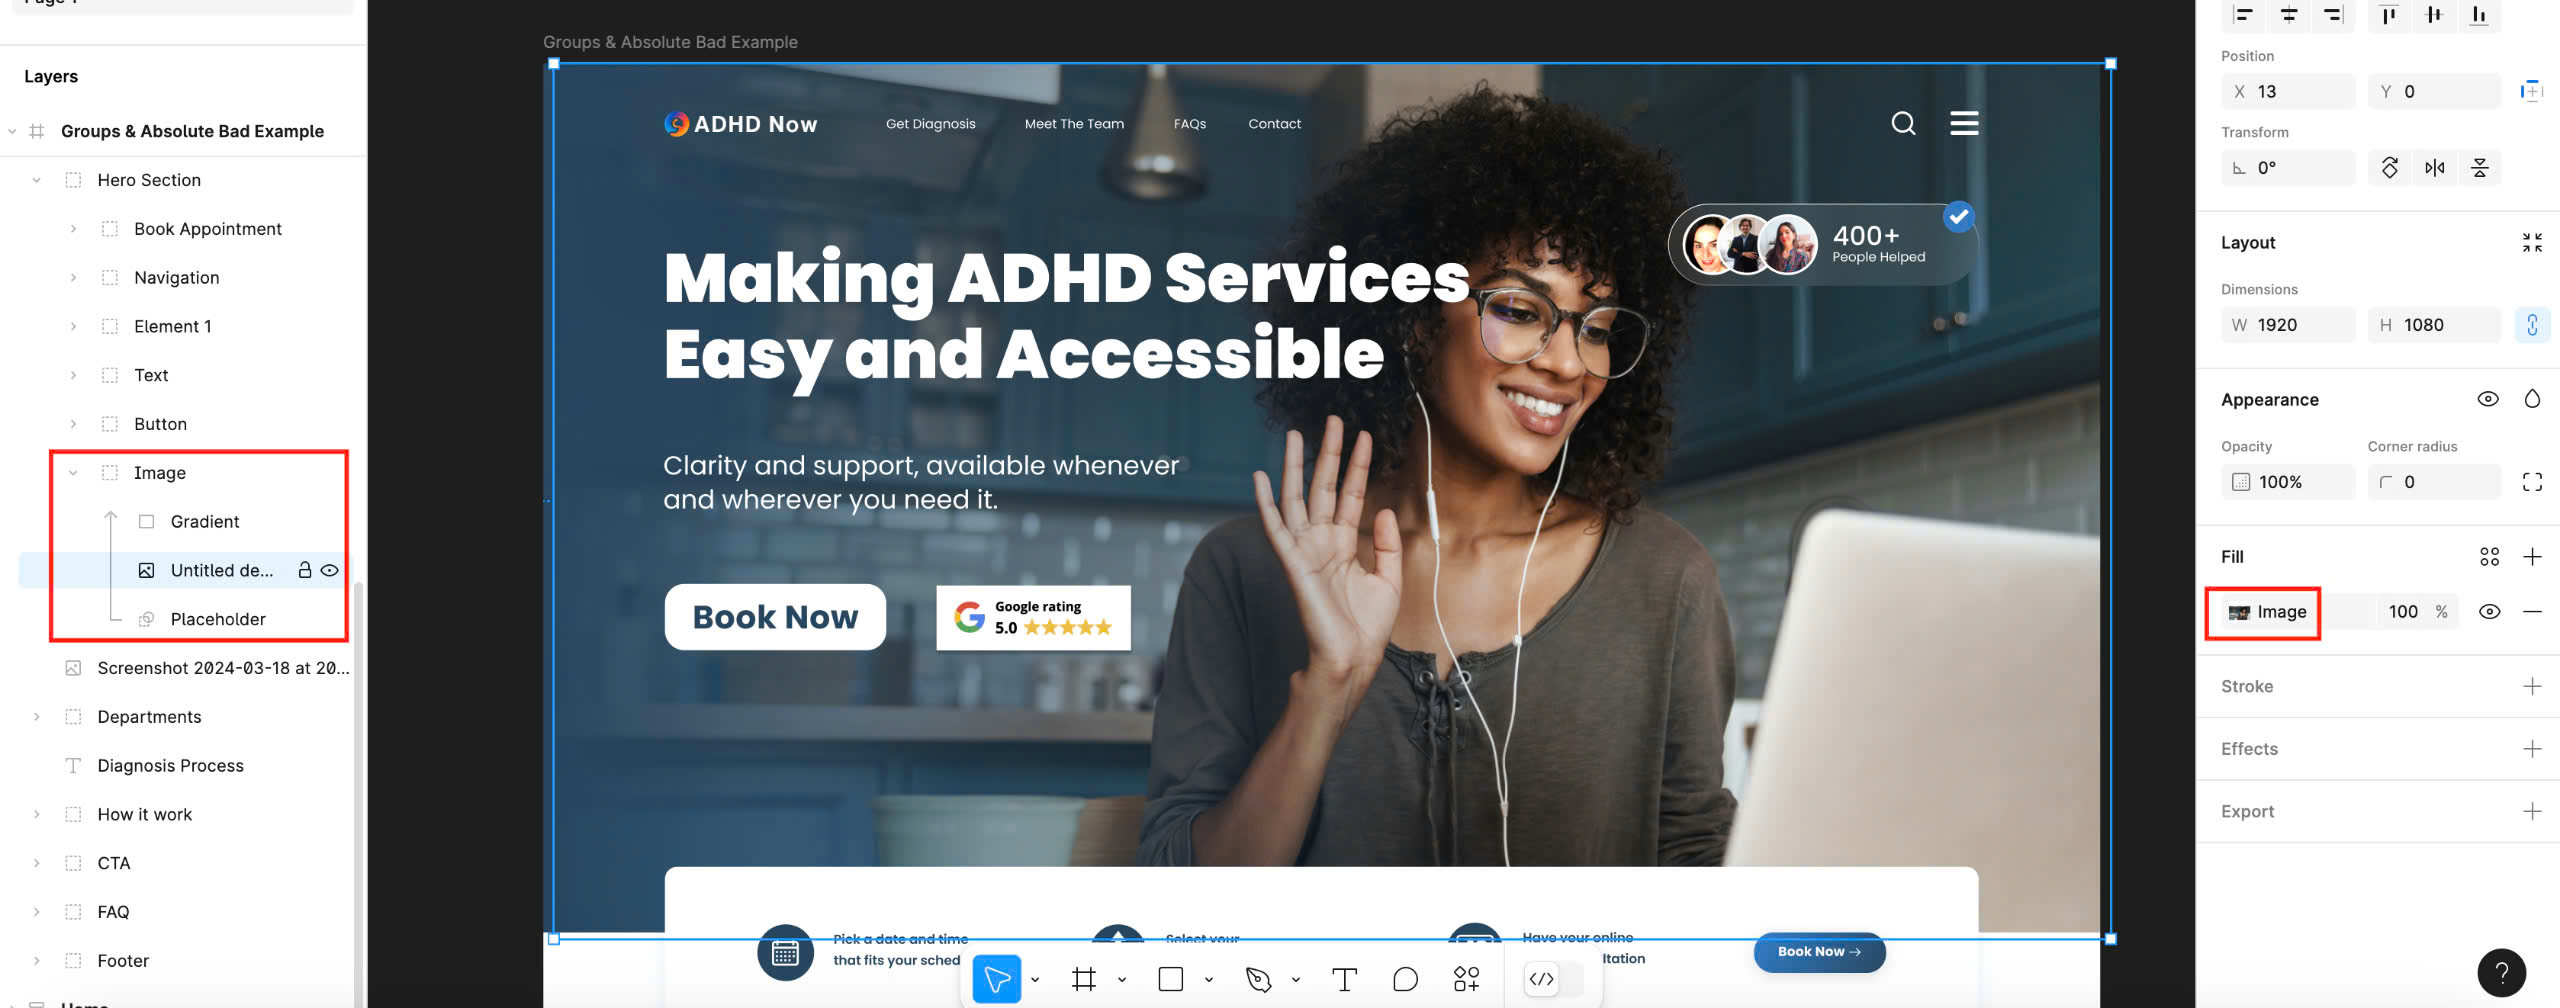The image size is (2560, 1008).
Task: Add Export setting with plus icon
Action: tap(2532, 811)
